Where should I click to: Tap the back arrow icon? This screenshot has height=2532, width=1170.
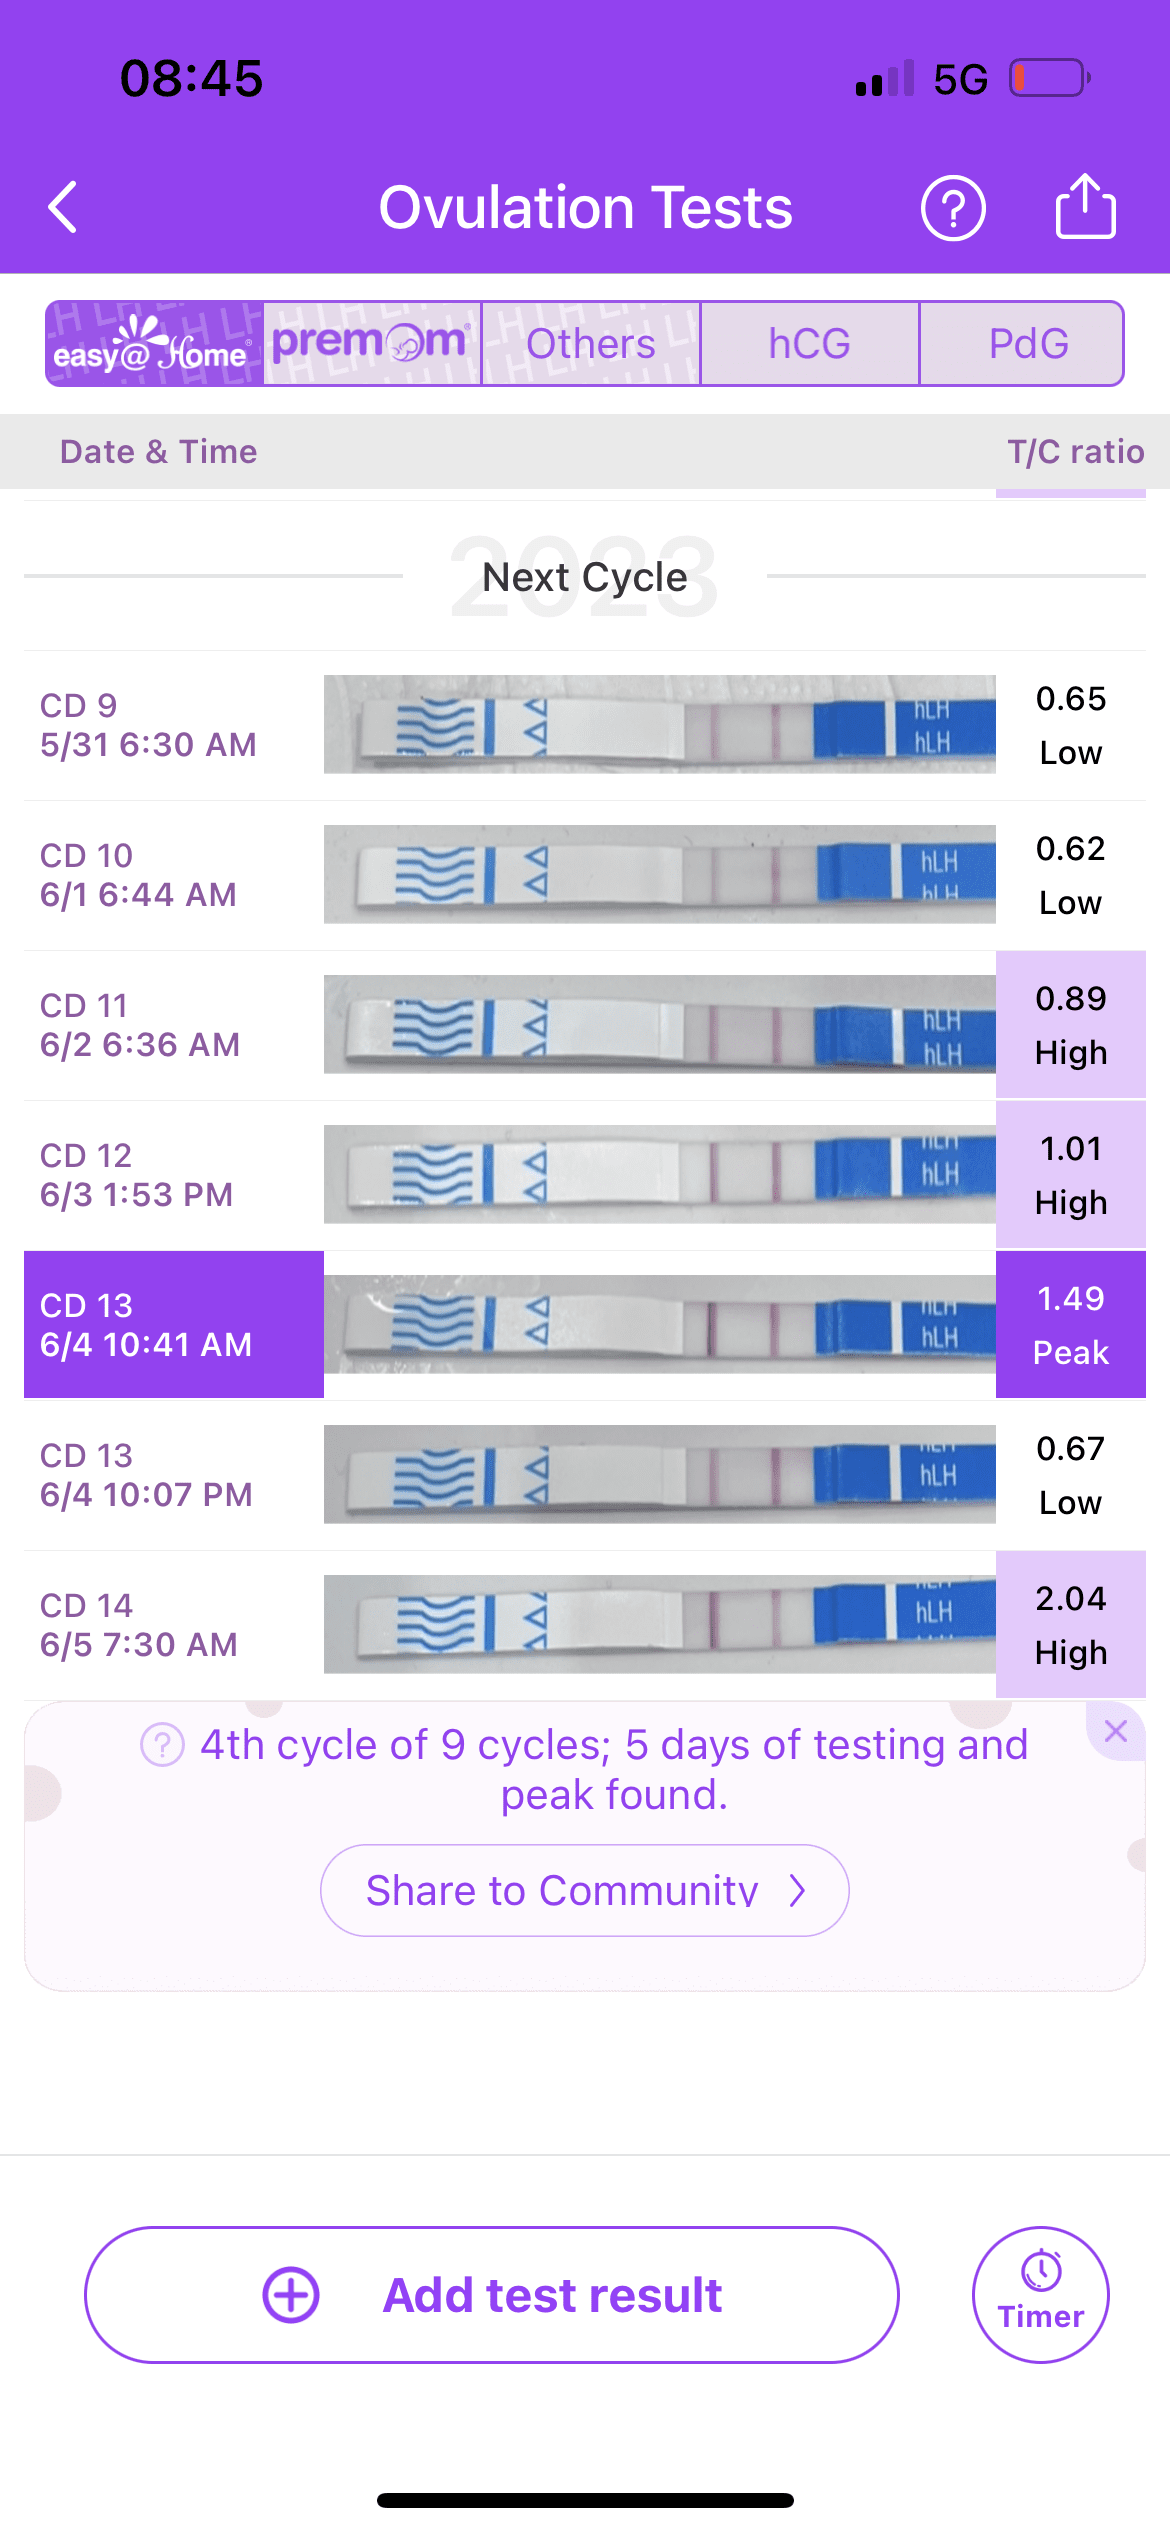(x=63, y=208)
